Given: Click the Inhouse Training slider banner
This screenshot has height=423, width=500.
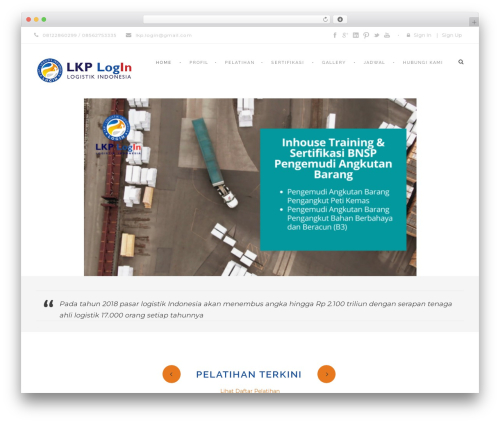Looking at the screenshot, I should click(x=250, y=187).
